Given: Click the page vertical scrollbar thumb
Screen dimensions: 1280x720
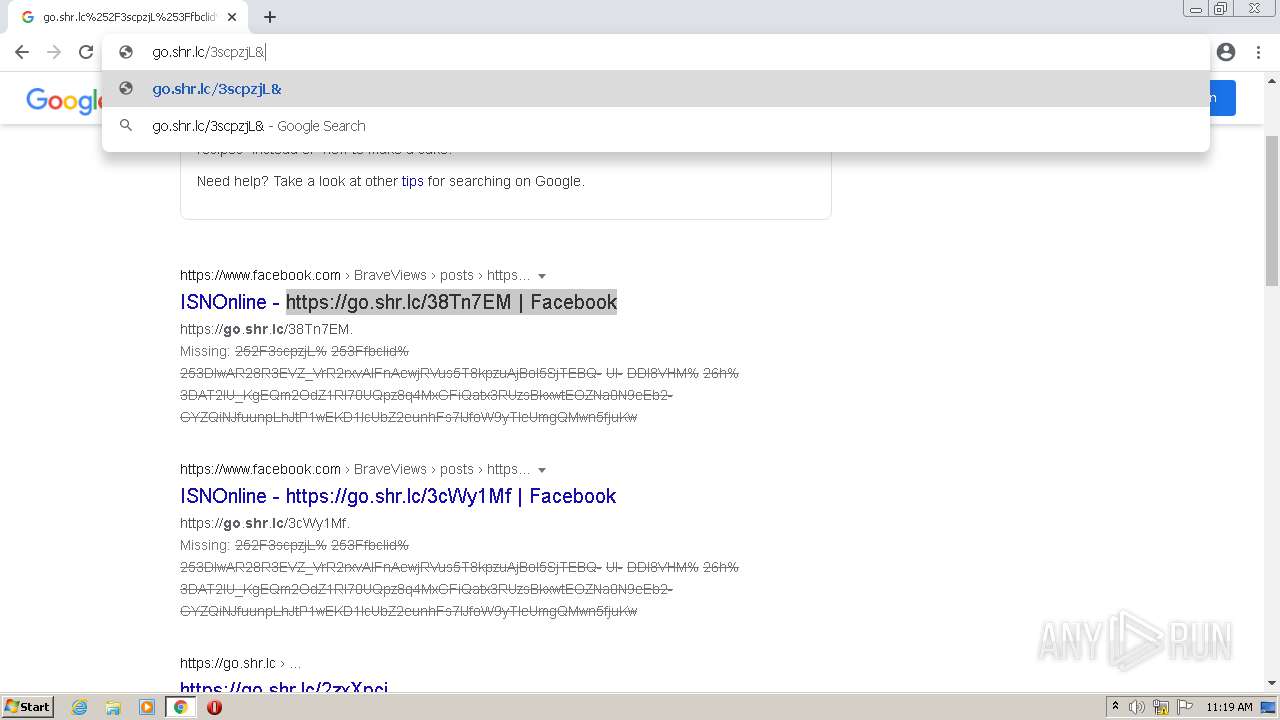Looking at the screenshot, I should coord(1271,210).
